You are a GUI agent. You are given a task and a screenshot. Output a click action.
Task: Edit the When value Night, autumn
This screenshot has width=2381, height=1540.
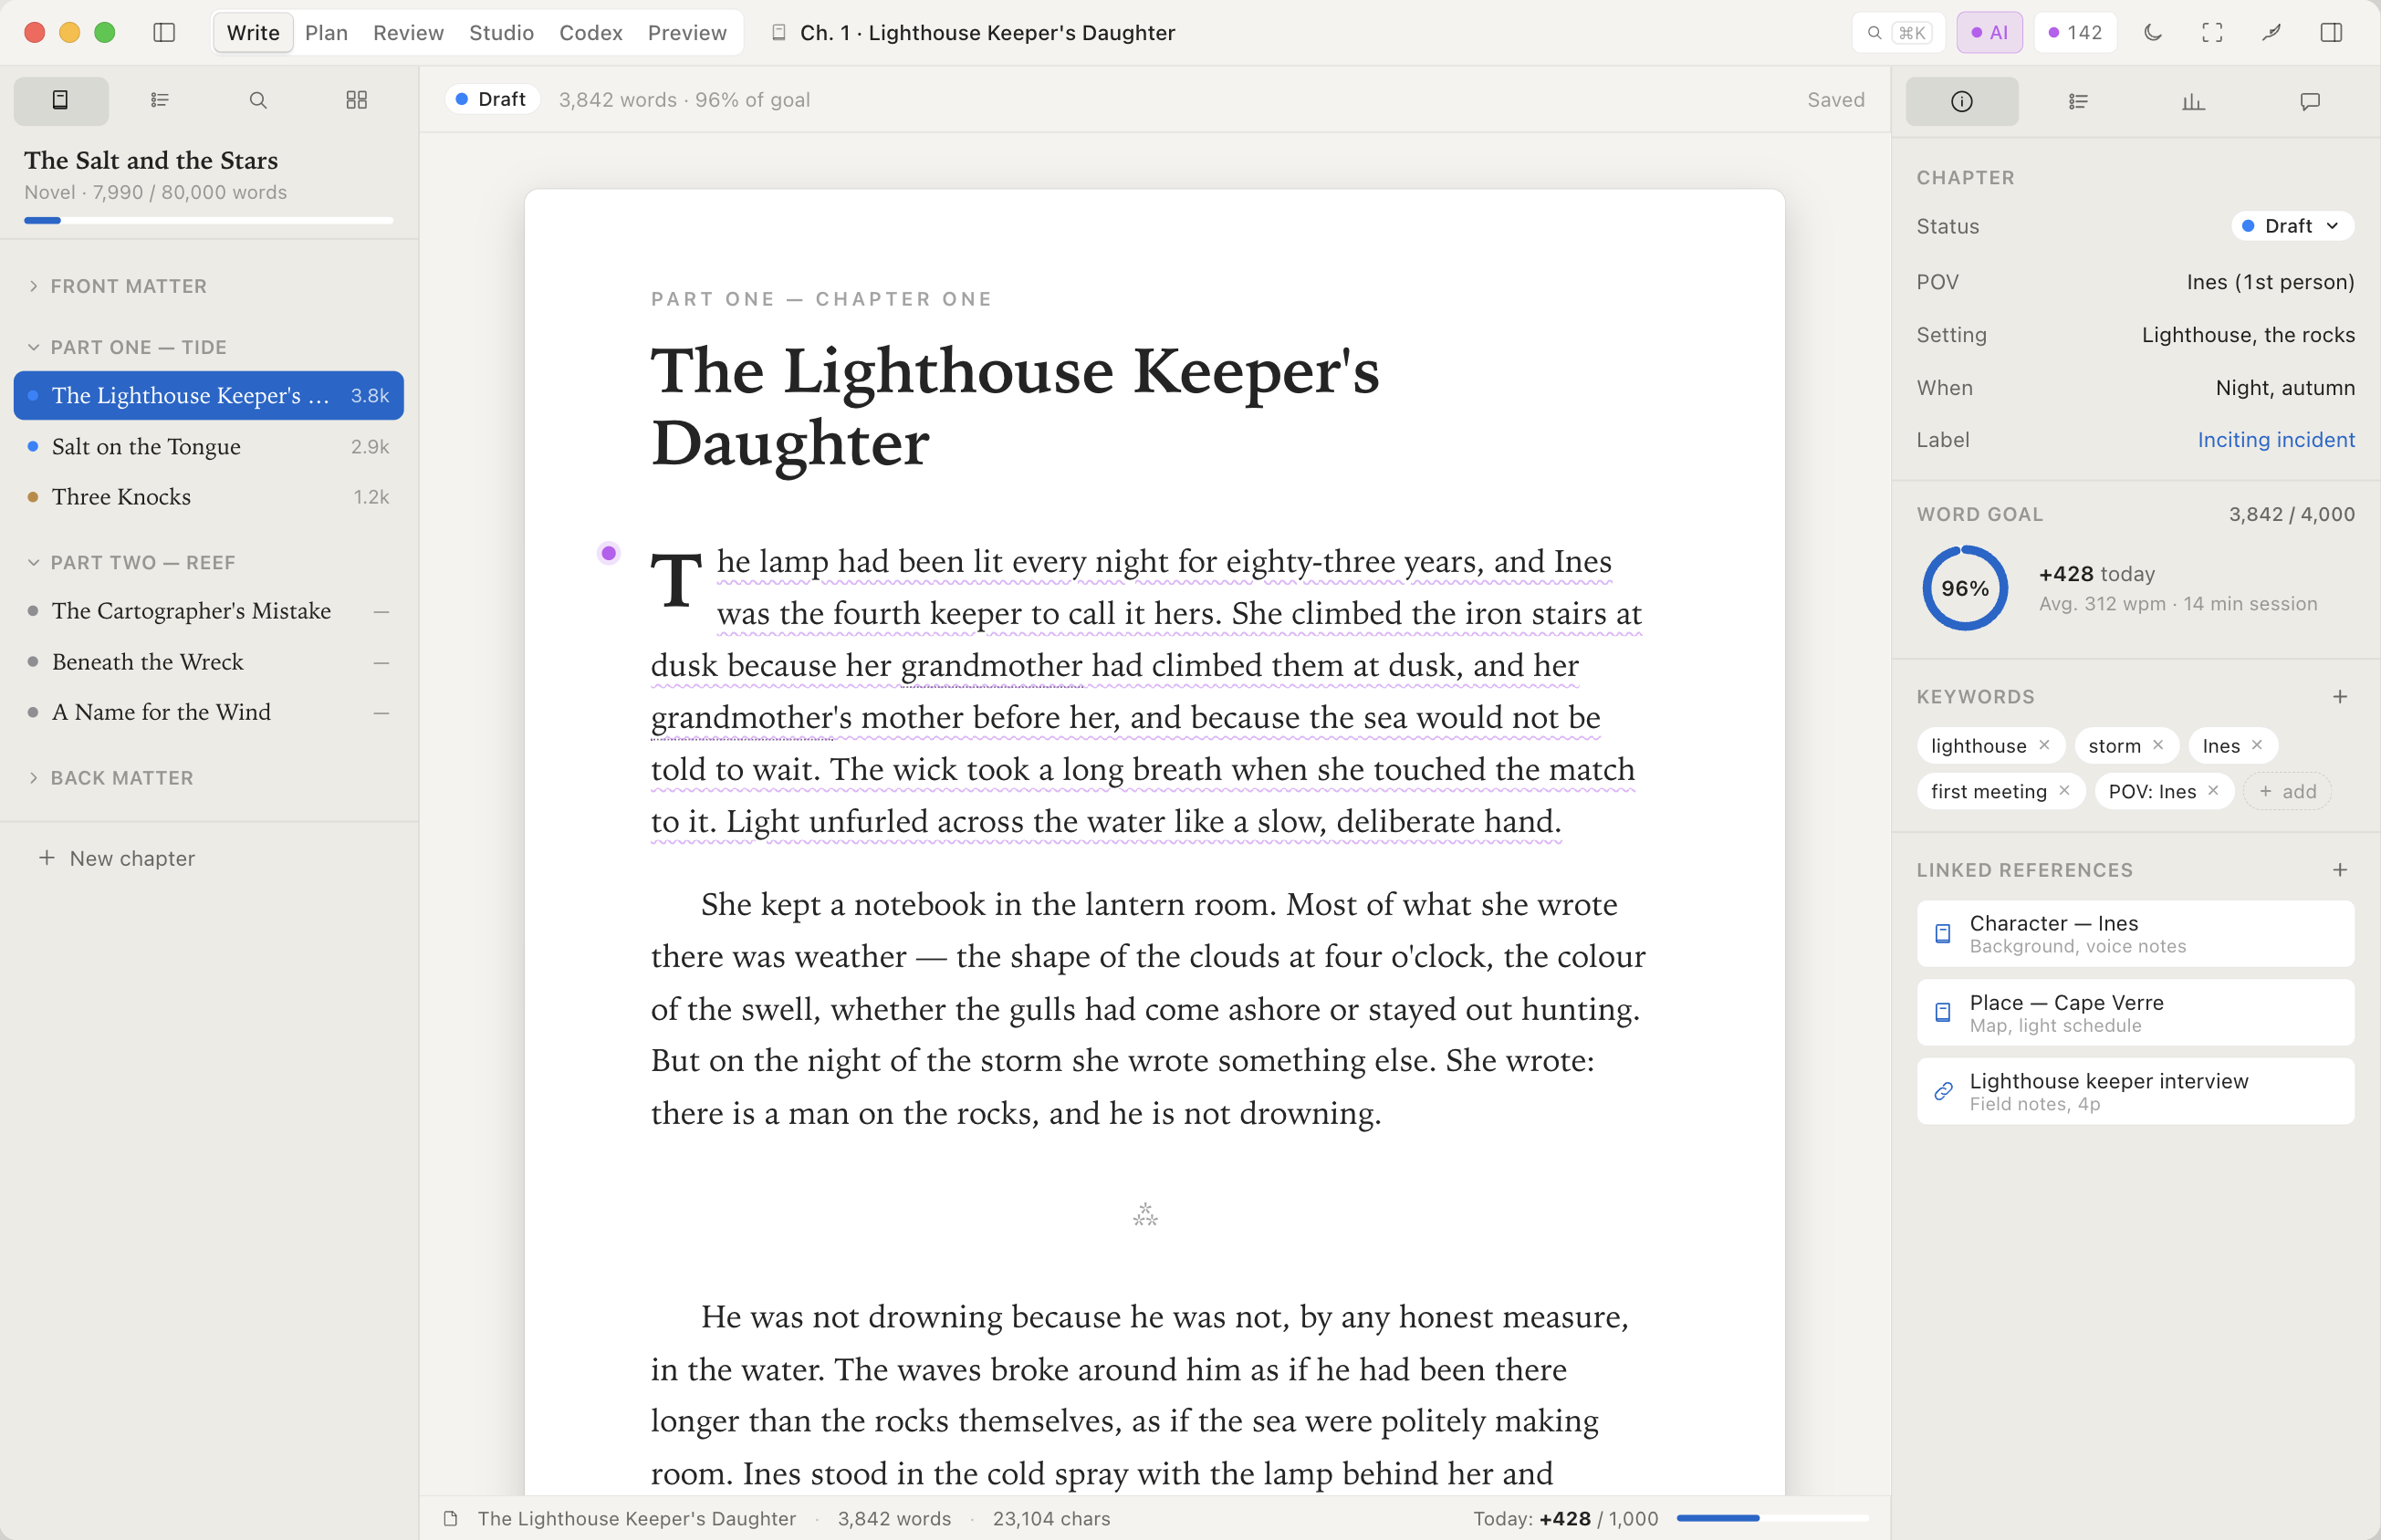point(2285,388)
